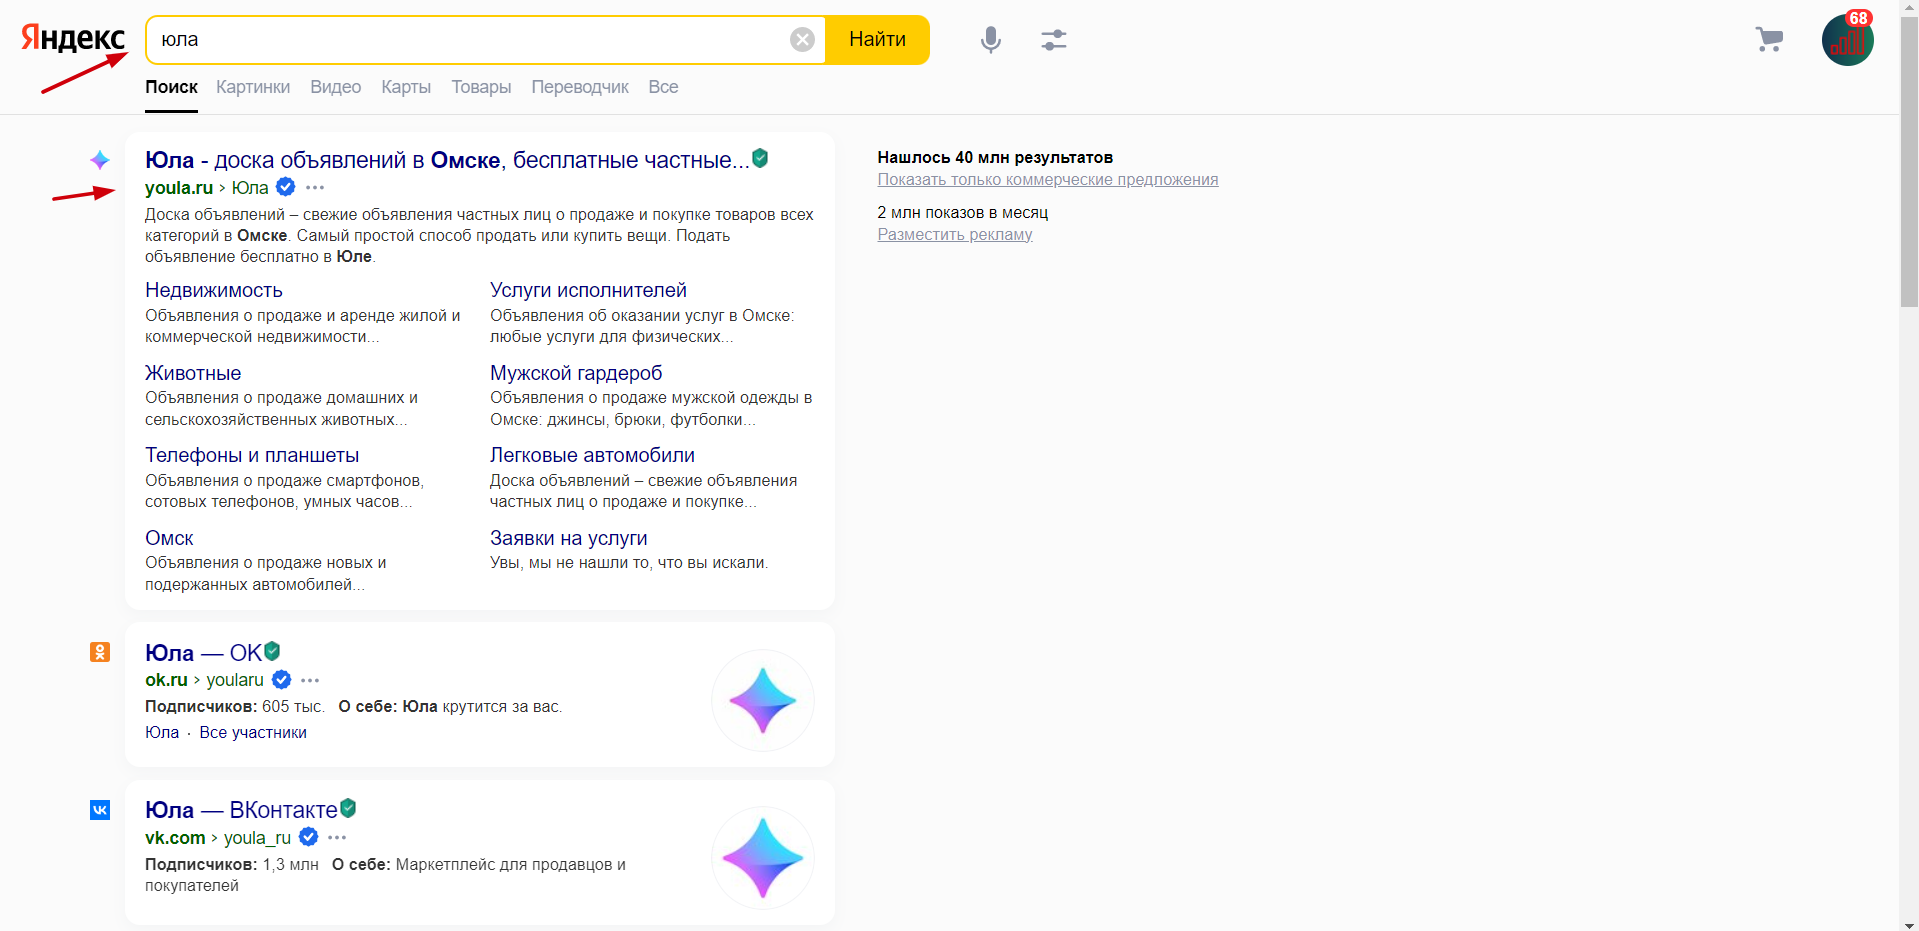This screenshot has width=1919, height=931.
Task: Click the verified checkmark next to ok.ru yoularu
Action: pos(282,680)
